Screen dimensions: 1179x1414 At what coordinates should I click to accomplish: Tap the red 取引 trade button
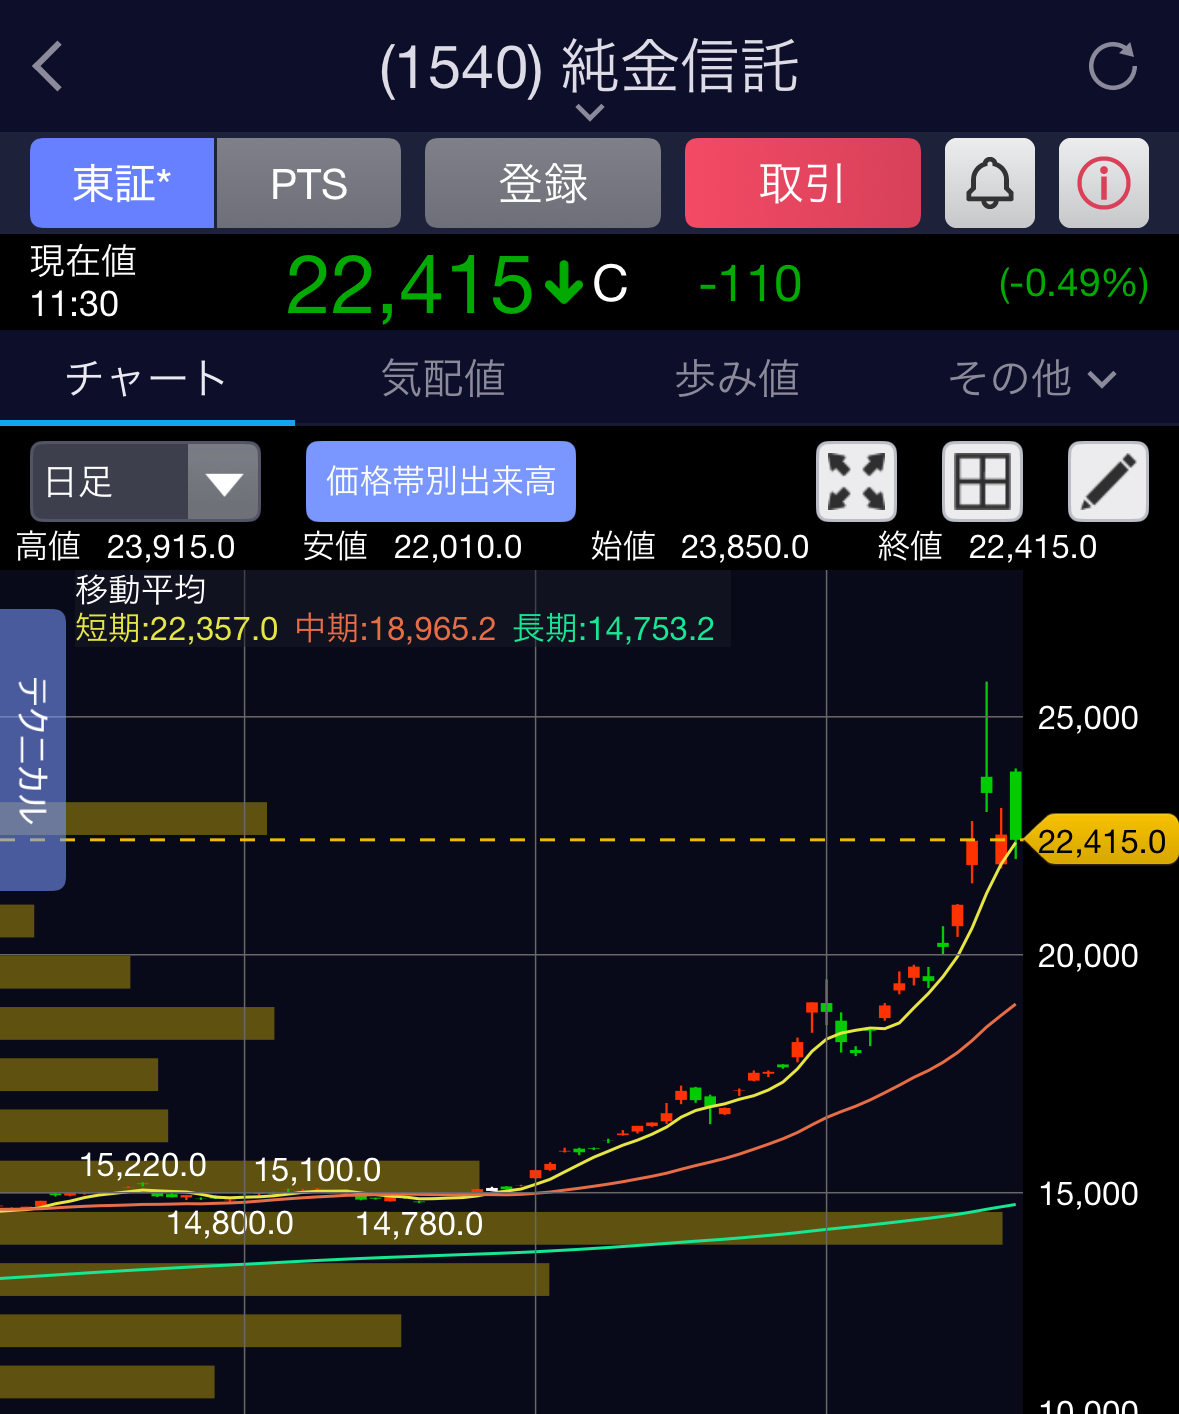(x=802, y=183)
